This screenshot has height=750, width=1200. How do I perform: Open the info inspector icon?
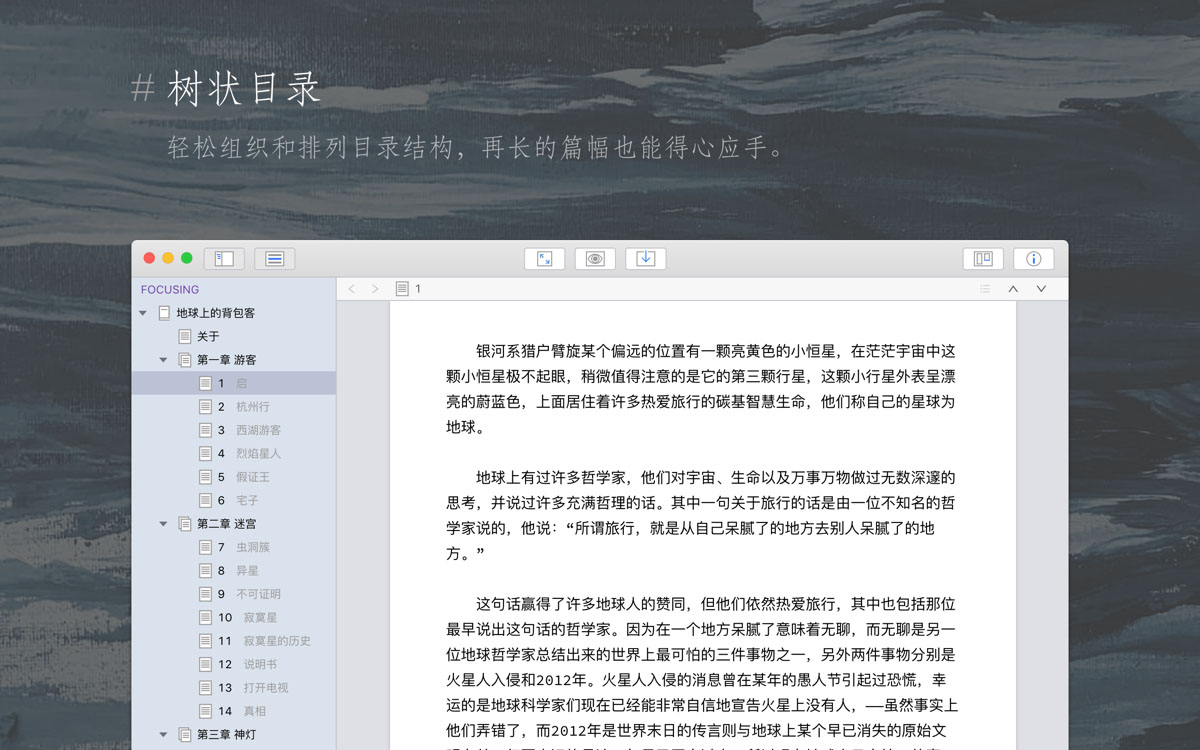point(1033,259)
